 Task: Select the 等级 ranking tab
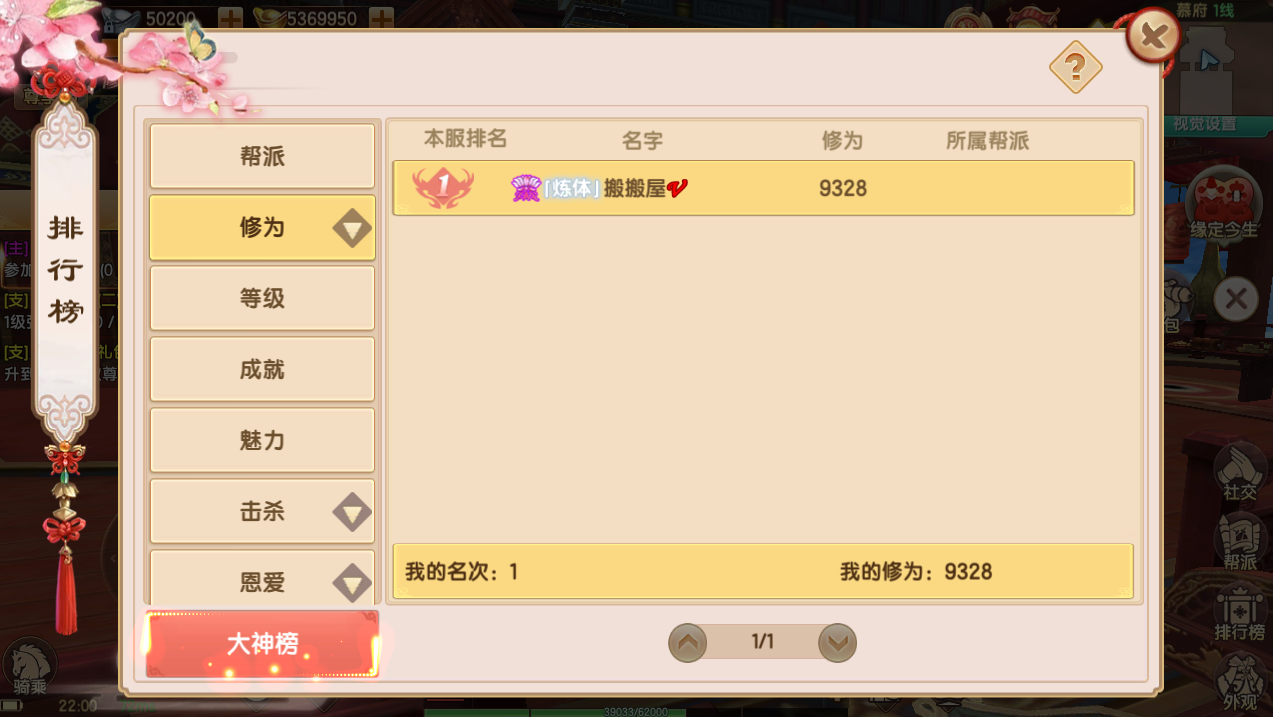[x=262, y=299]
